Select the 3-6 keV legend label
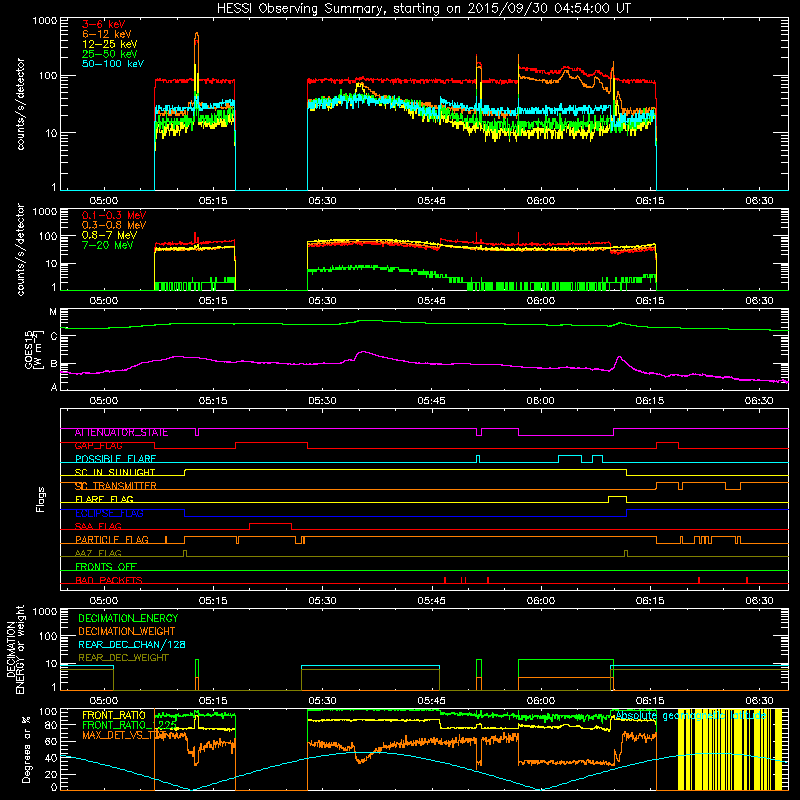The image size is (800, 800). (104, 24)
